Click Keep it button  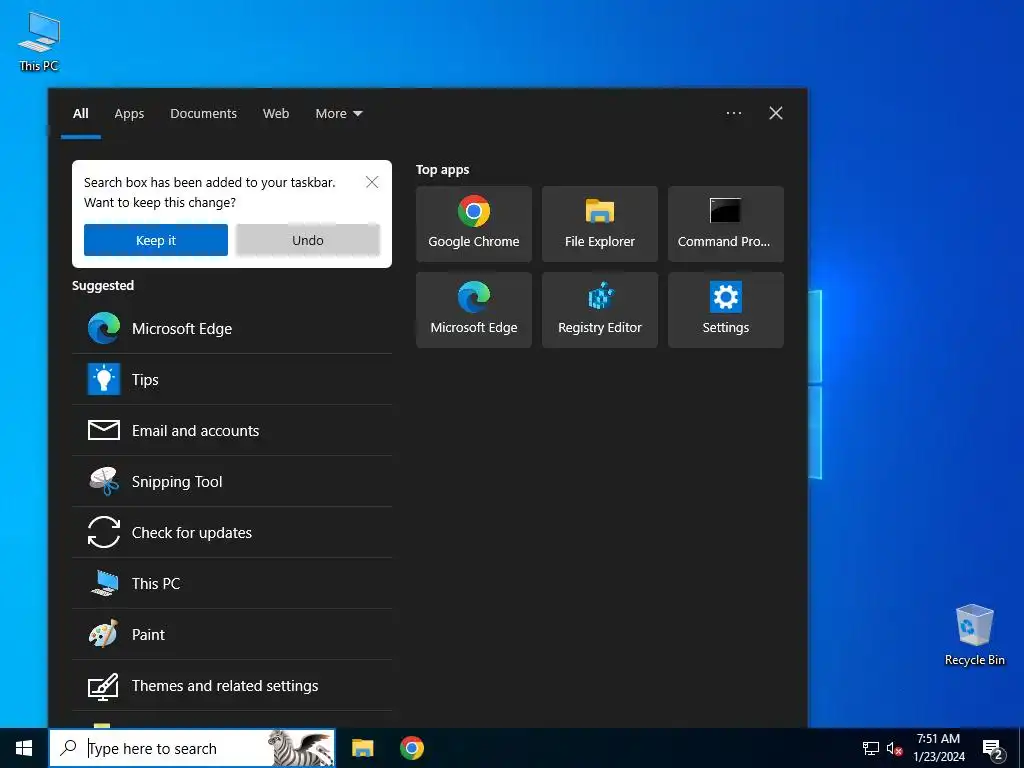coord(155,240)
